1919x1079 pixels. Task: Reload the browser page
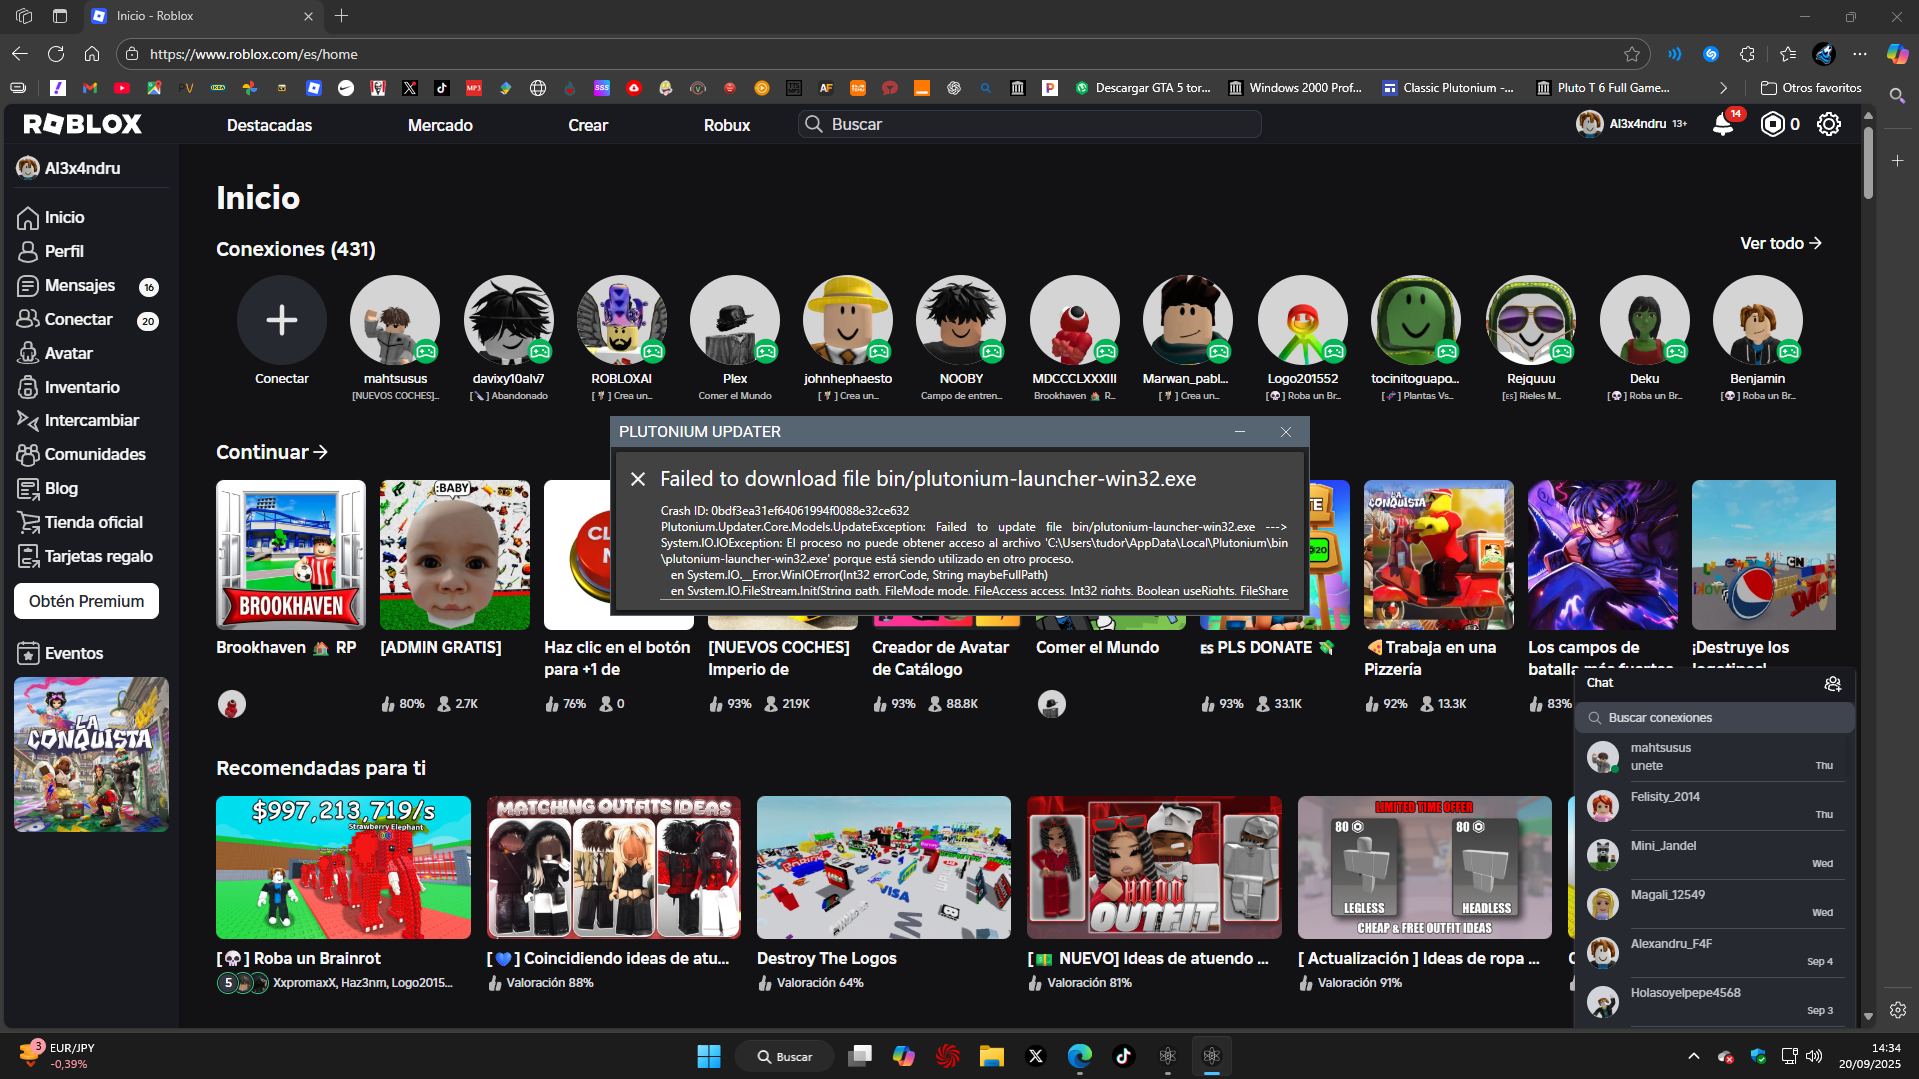click(x=56, y=54)
